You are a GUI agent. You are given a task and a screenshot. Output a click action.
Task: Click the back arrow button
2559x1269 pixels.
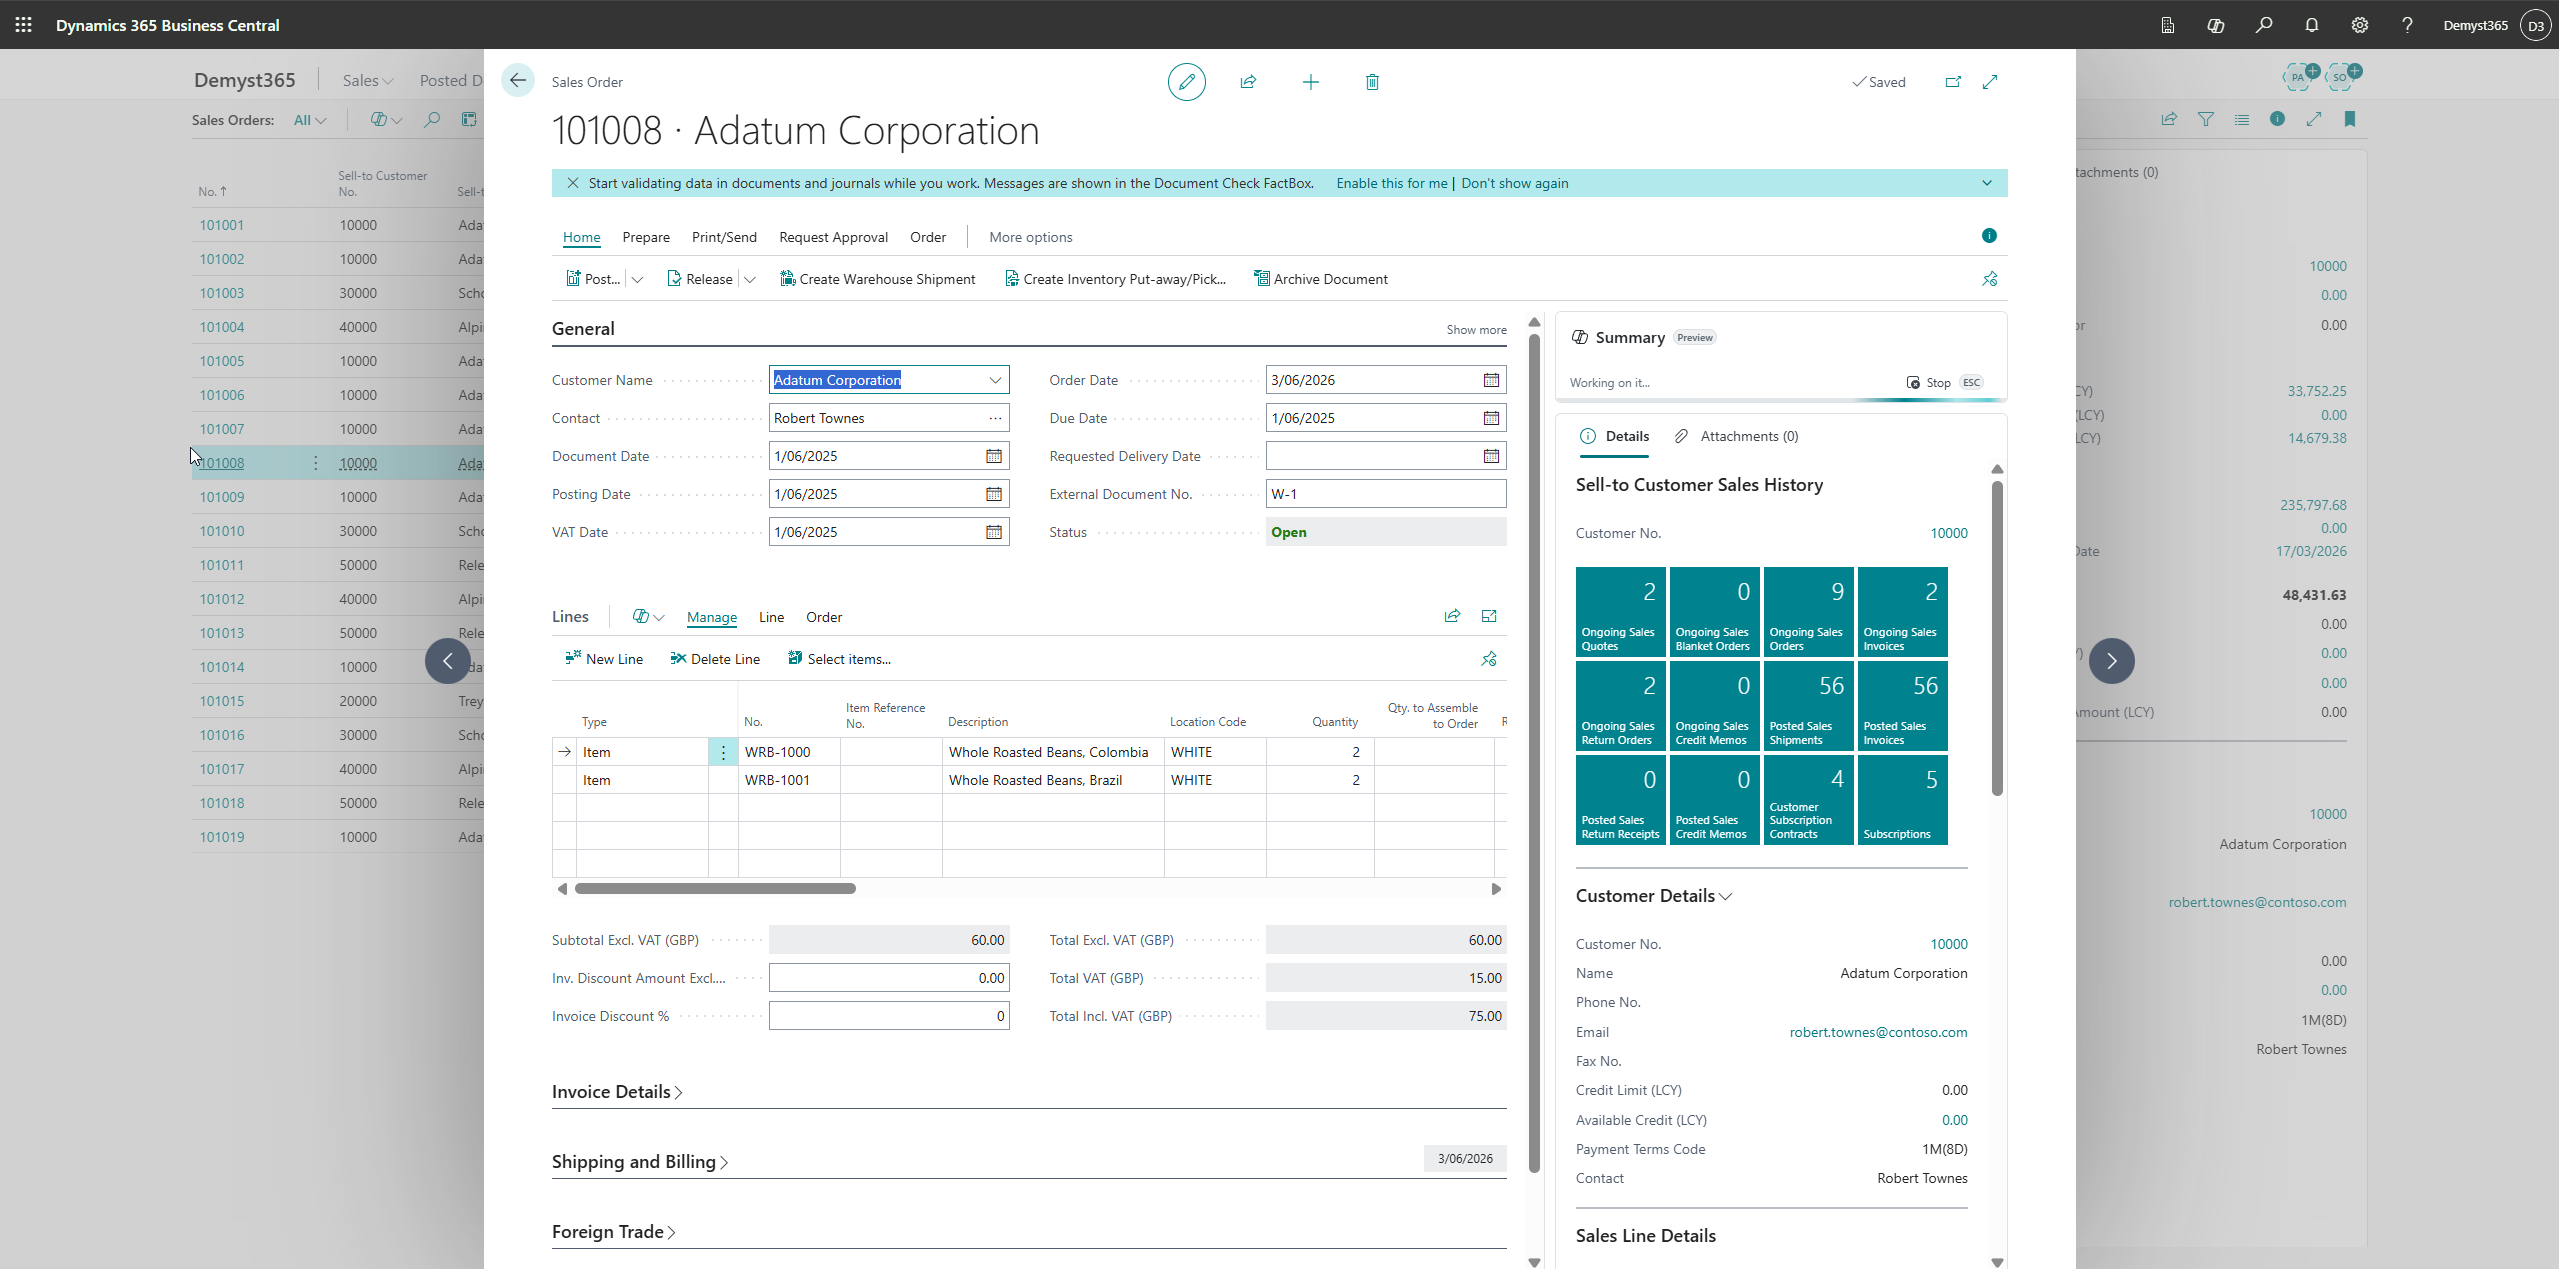pyautogui.click(x=518, y=81)
